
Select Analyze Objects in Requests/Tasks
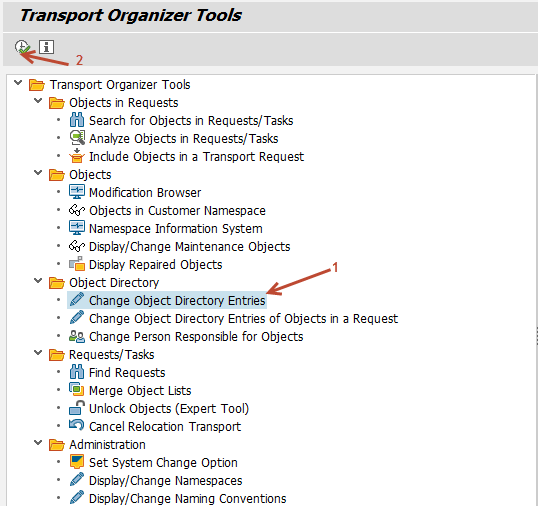coord(184,139)
